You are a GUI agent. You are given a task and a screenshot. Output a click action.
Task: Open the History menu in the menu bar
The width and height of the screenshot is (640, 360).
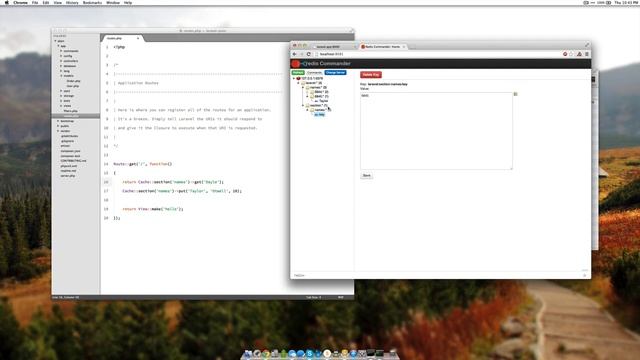[x=72, y=2]
